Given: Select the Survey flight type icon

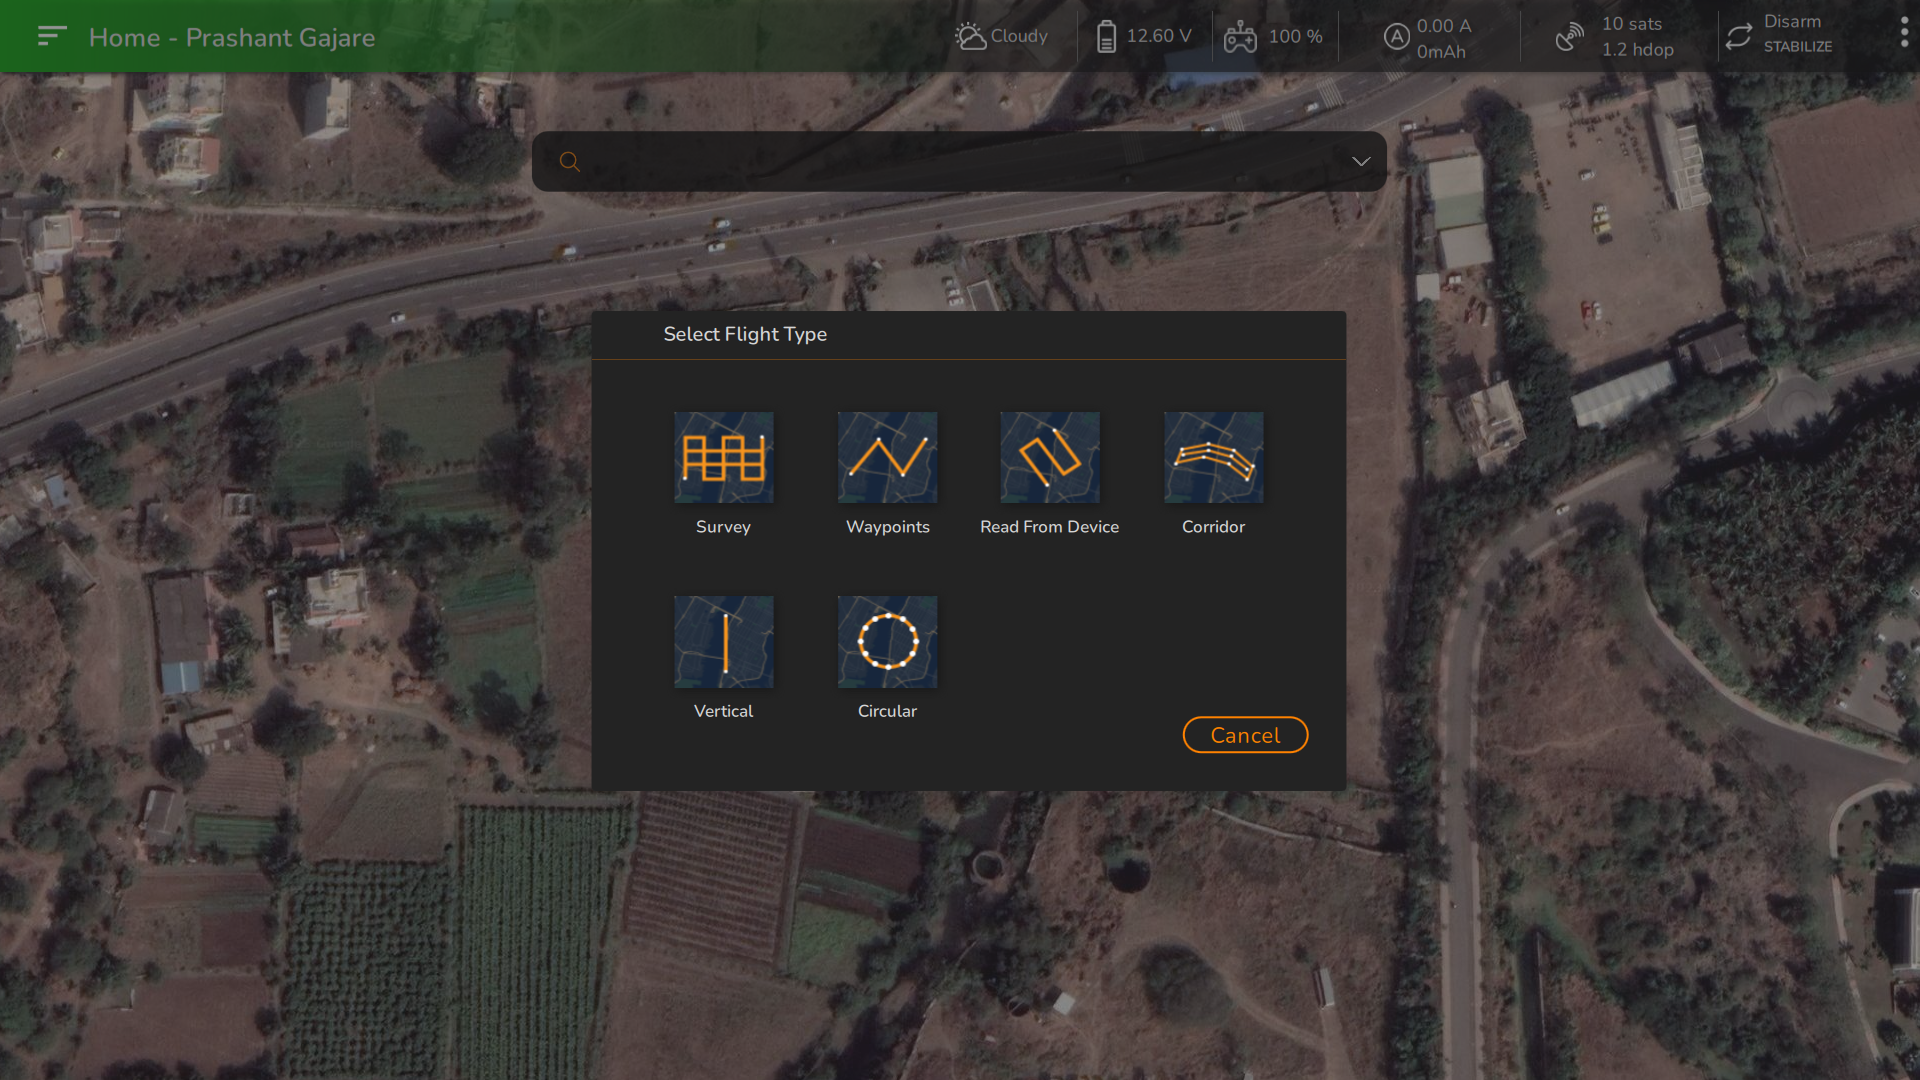Looking at the screenshot, I should [723, 457].
